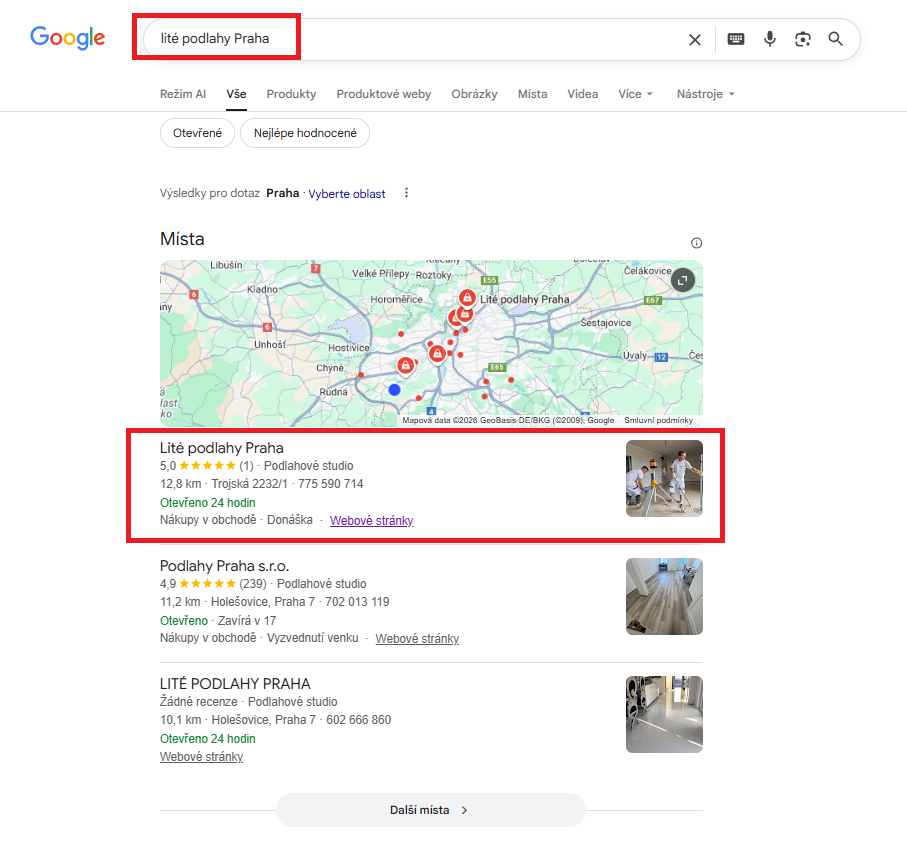Click the magnifying glass search icon
Viewport: 907px width, 850px height.
(x=835, y=39)
